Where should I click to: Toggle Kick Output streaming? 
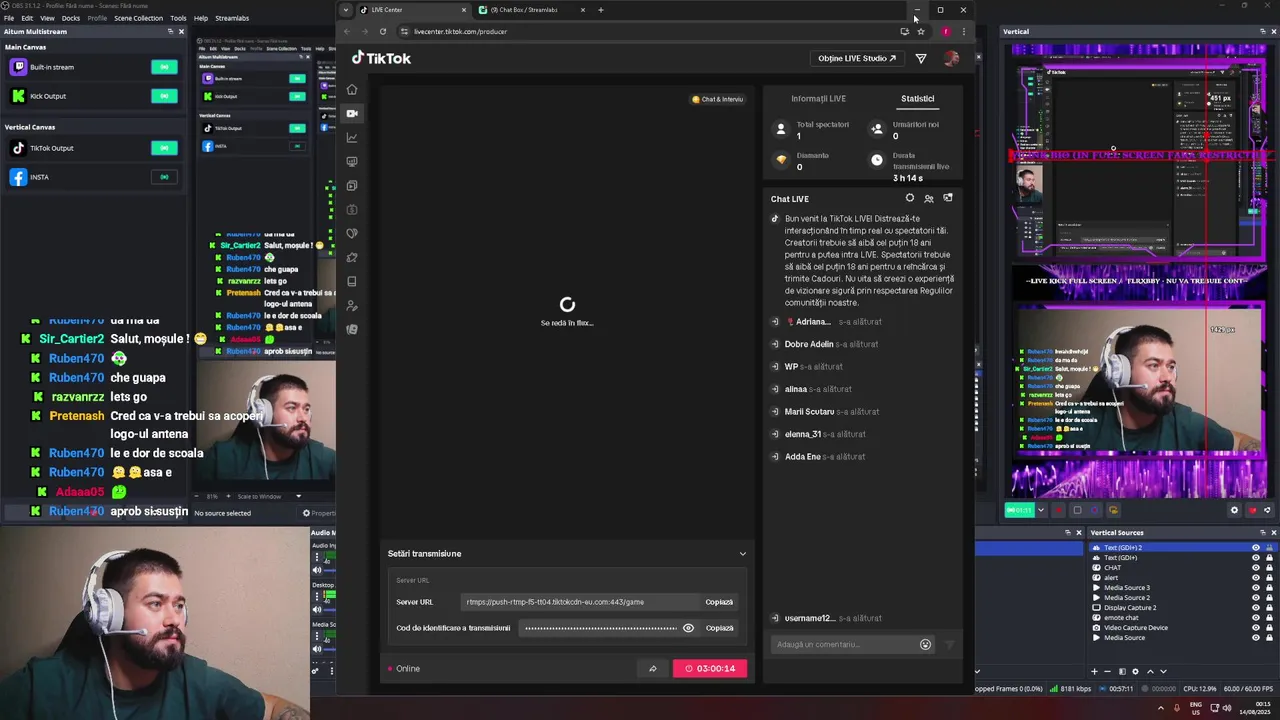[x=164, y=96]
